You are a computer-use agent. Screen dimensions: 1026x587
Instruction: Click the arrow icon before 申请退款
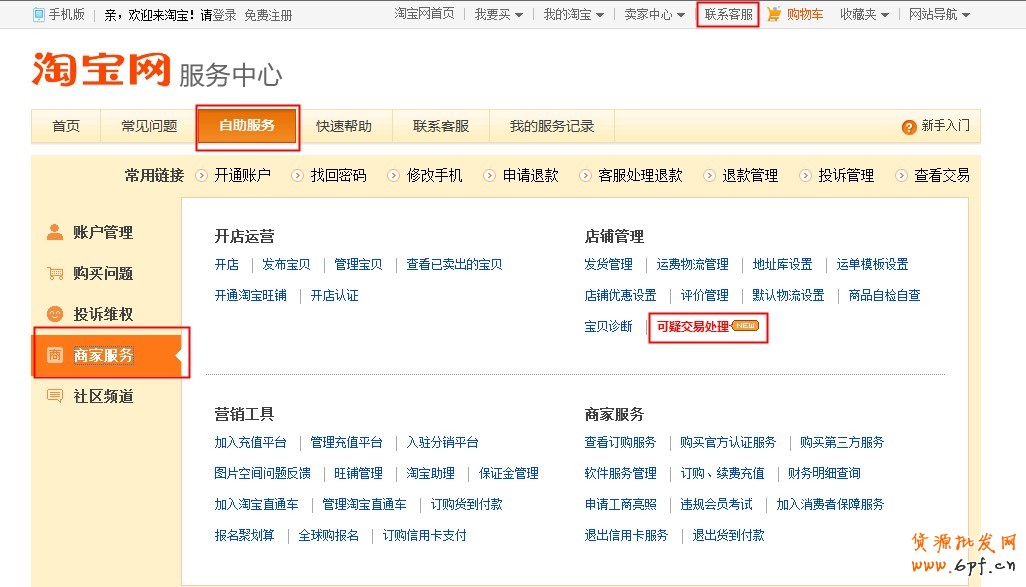coord(489,175)
